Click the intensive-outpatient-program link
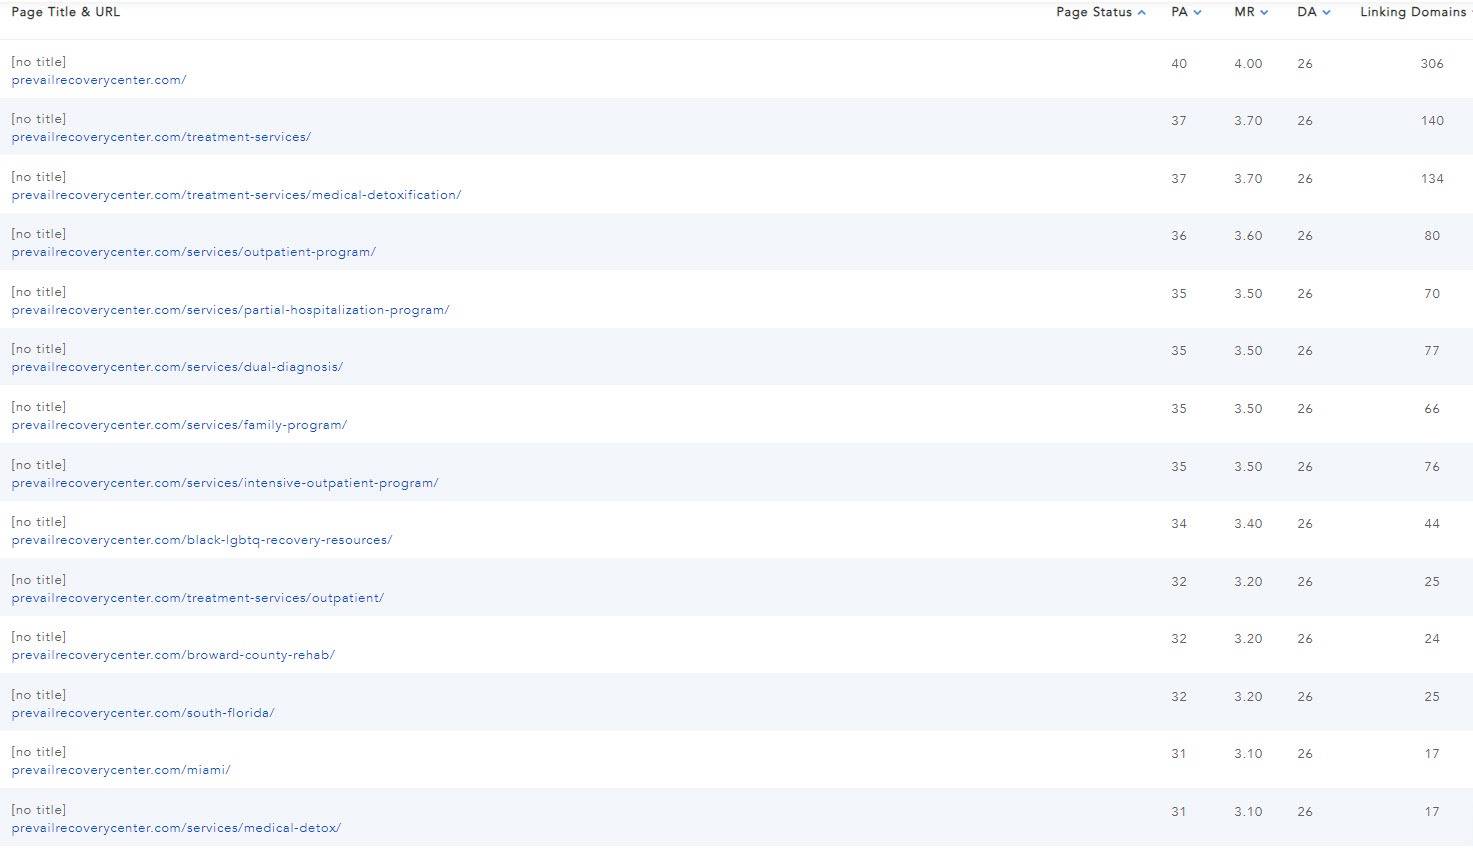This screenshot has height=850, width=1473. [x=225, y=483]
